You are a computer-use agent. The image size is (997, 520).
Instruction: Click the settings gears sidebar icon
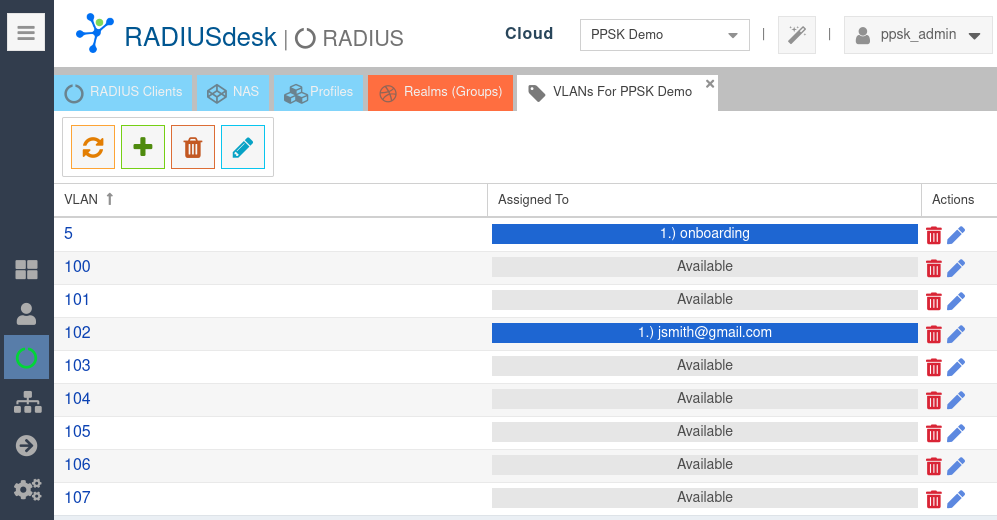click(x=27, y=489)
